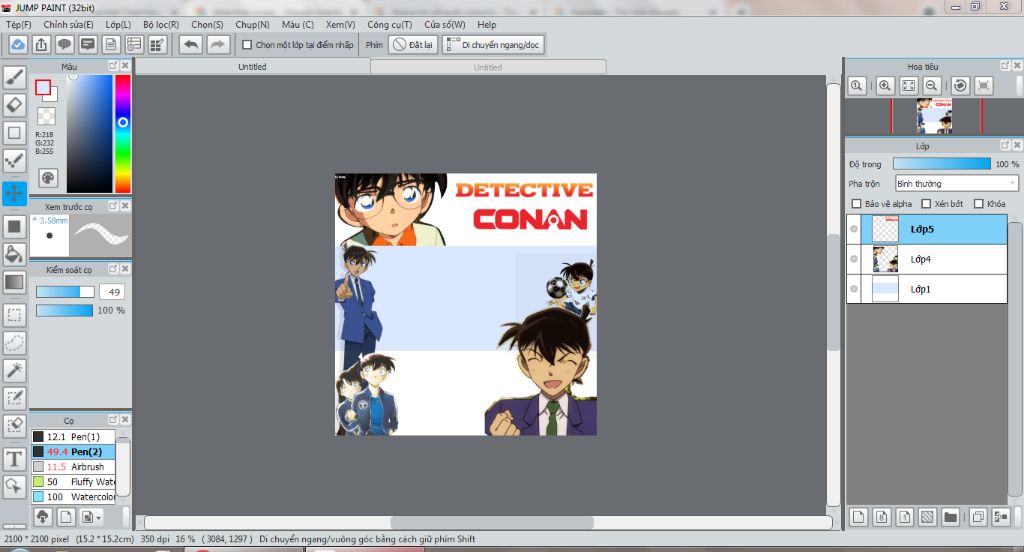The width and height of the screenshot is (1024, 552).
Task: Select the Fill rectangle tool
Action: [x=14, y=227]
